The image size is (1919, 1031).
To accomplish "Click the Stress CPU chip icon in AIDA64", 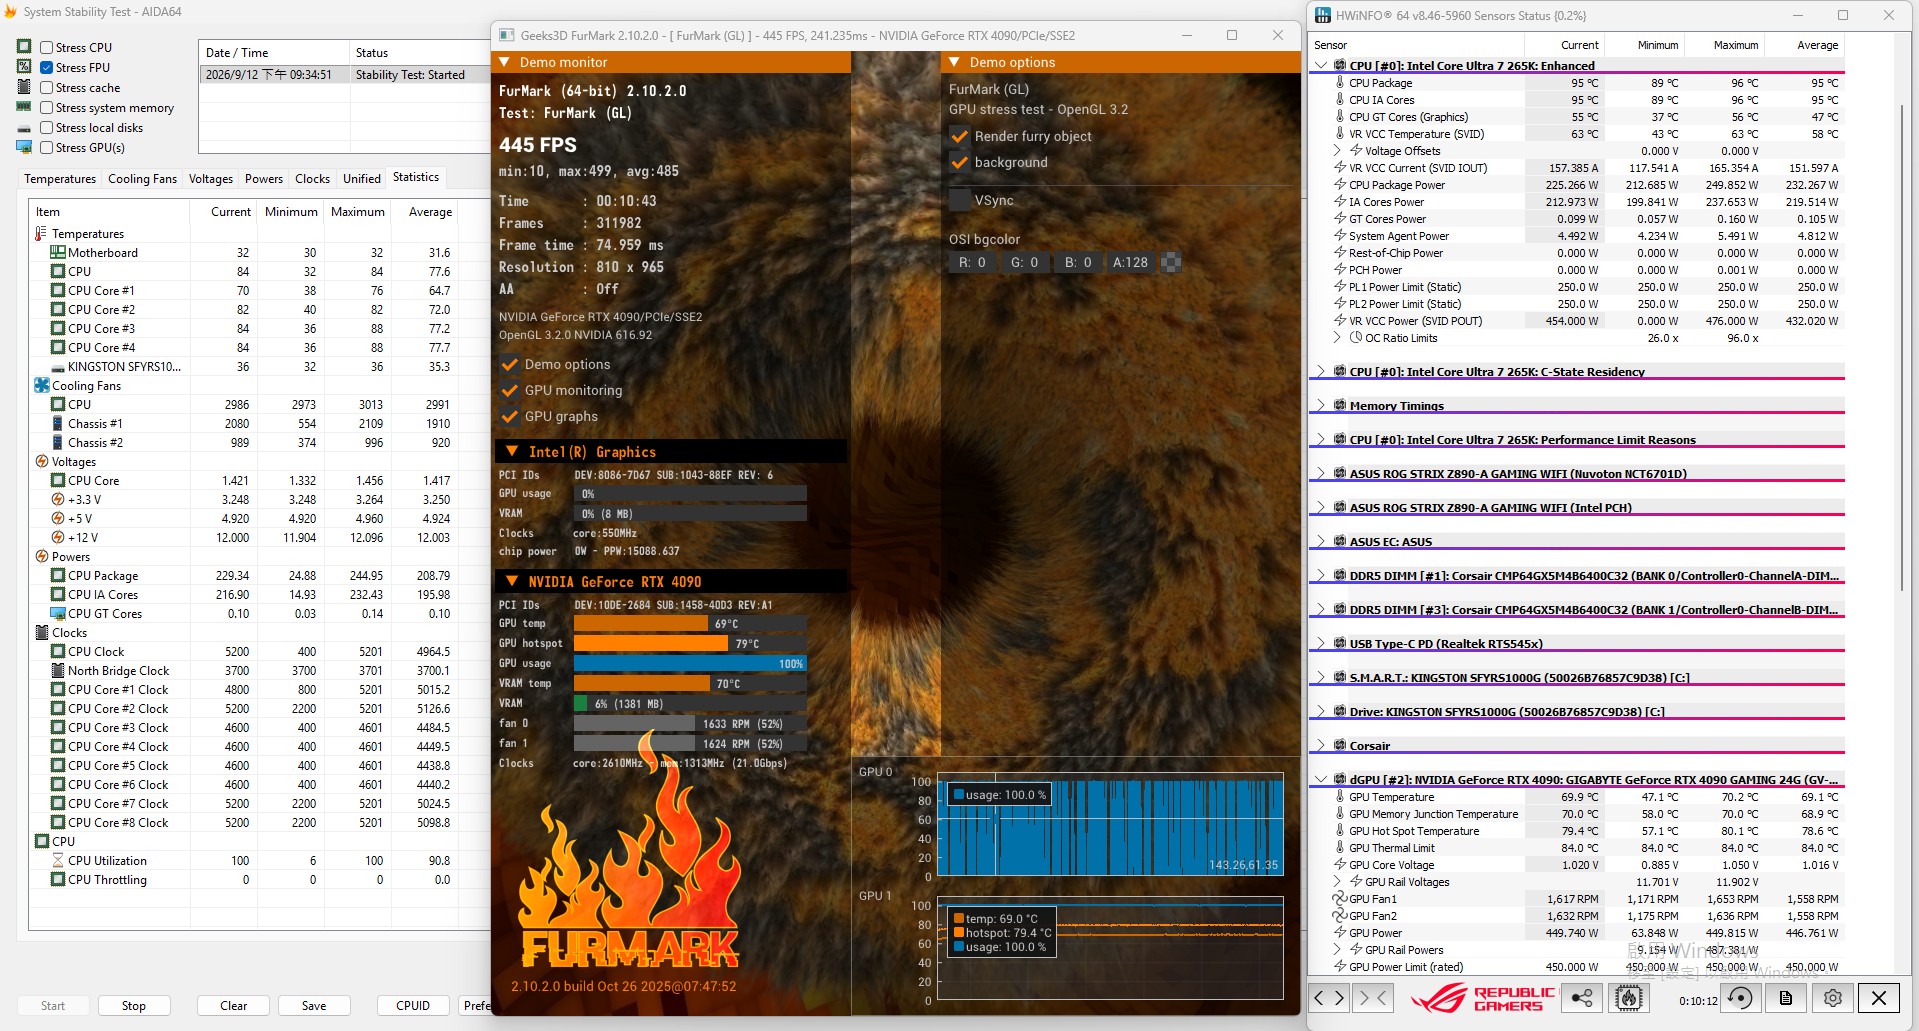I will click(x=24, y=47).
